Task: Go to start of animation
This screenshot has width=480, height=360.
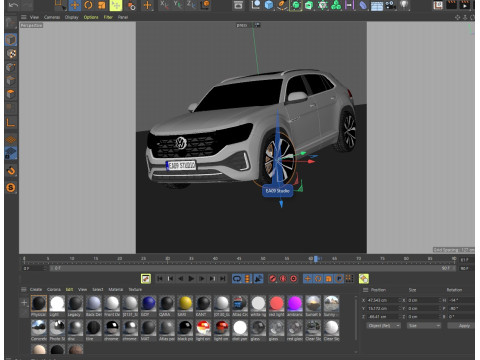Action: pyautogui.click(x=160, y=279)
